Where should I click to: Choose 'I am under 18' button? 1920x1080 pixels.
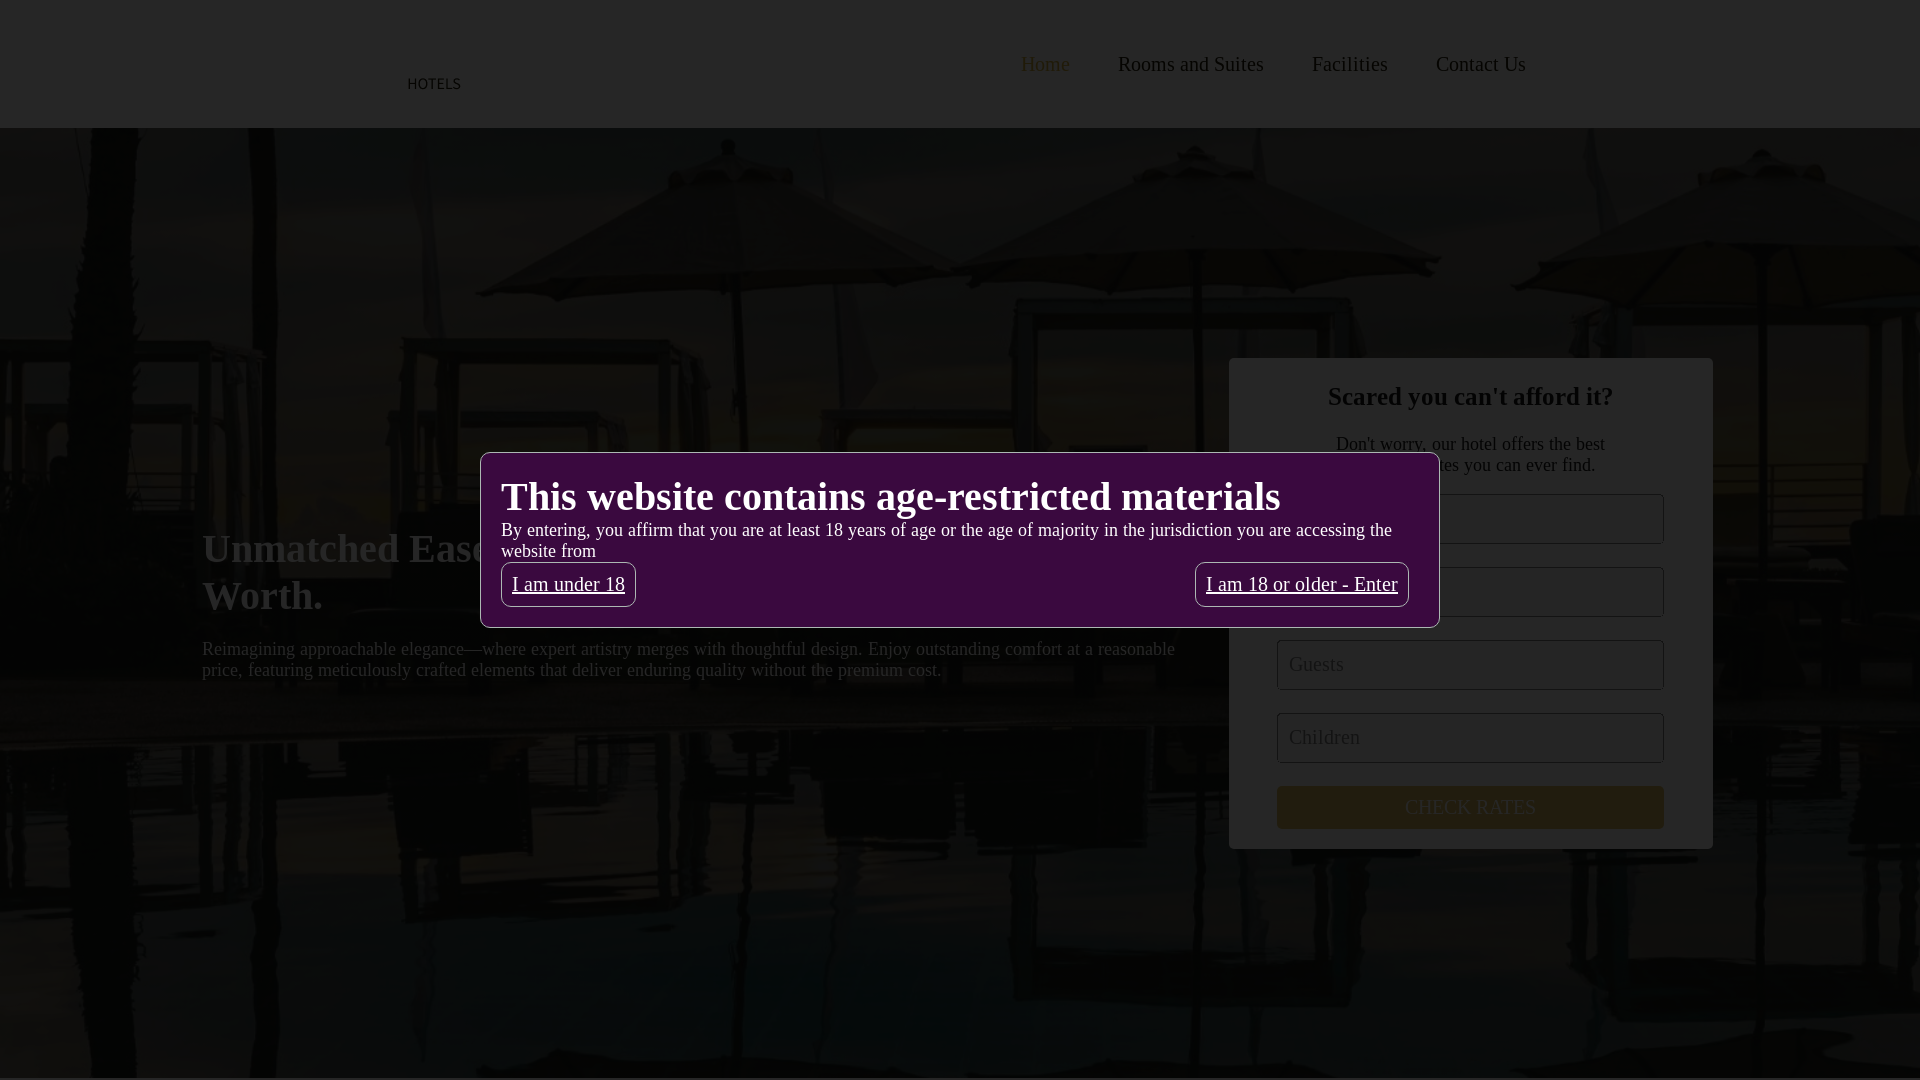(568, 584)
